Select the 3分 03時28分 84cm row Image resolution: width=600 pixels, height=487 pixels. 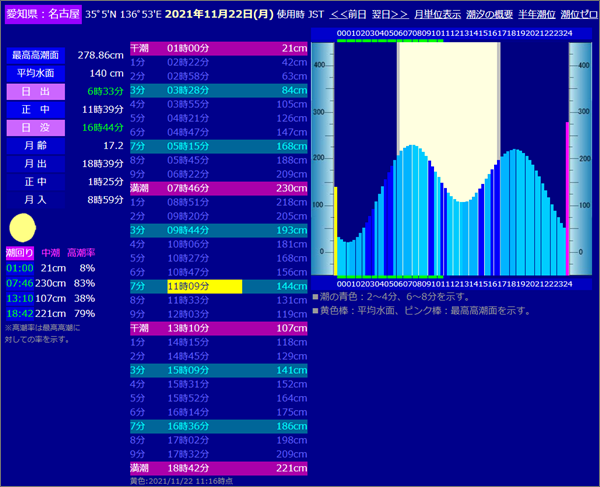[218, 91]
